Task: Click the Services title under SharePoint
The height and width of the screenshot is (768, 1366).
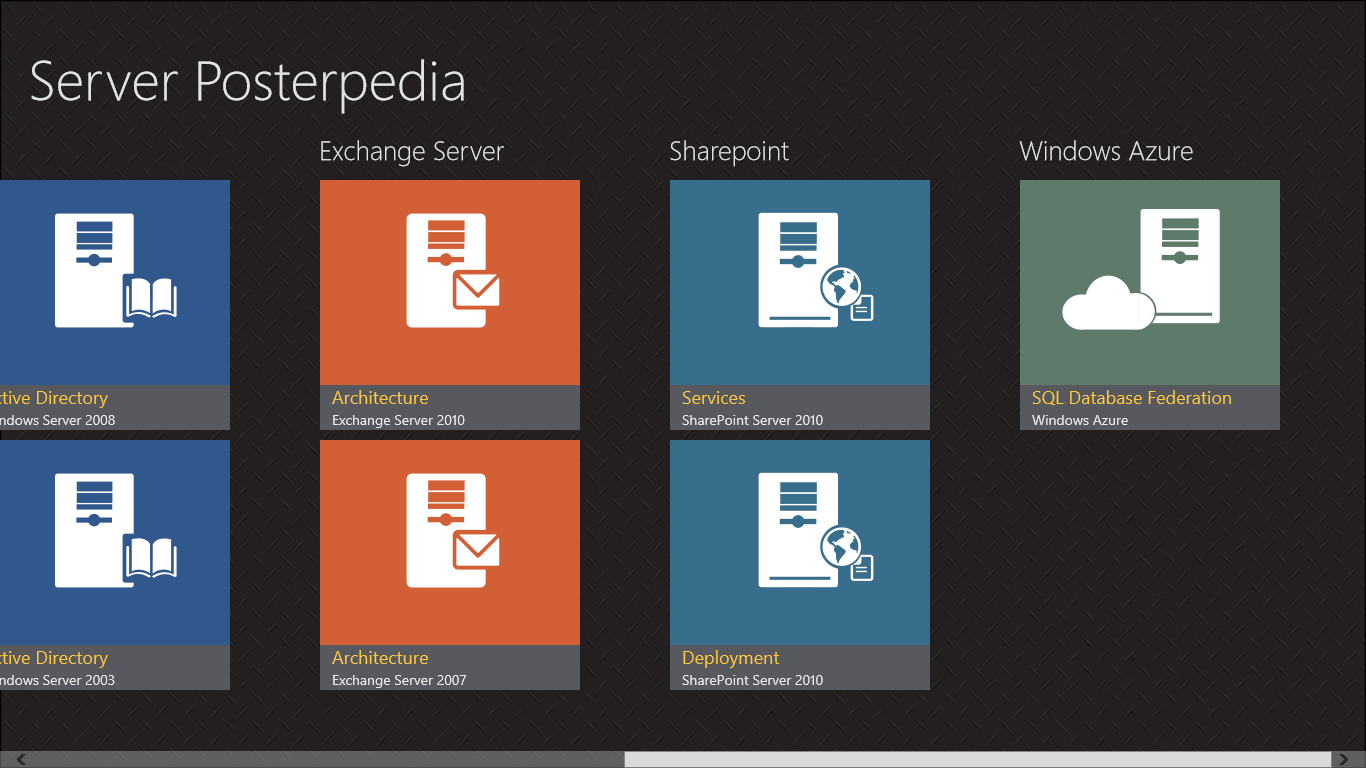Action: click(x=713, y=398)
